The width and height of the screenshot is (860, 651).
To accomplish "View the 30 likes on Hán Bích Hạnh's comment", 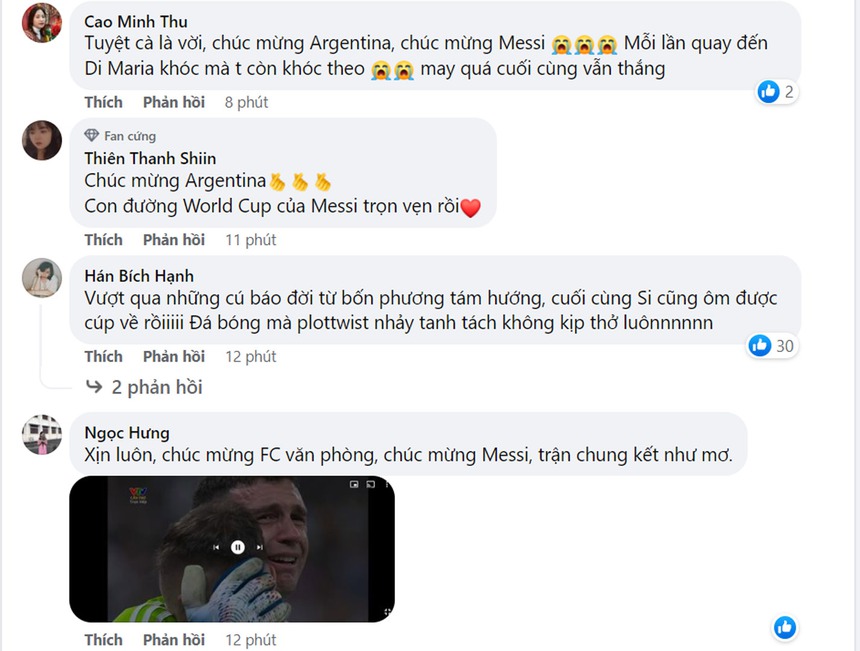I will pos(770,346).
